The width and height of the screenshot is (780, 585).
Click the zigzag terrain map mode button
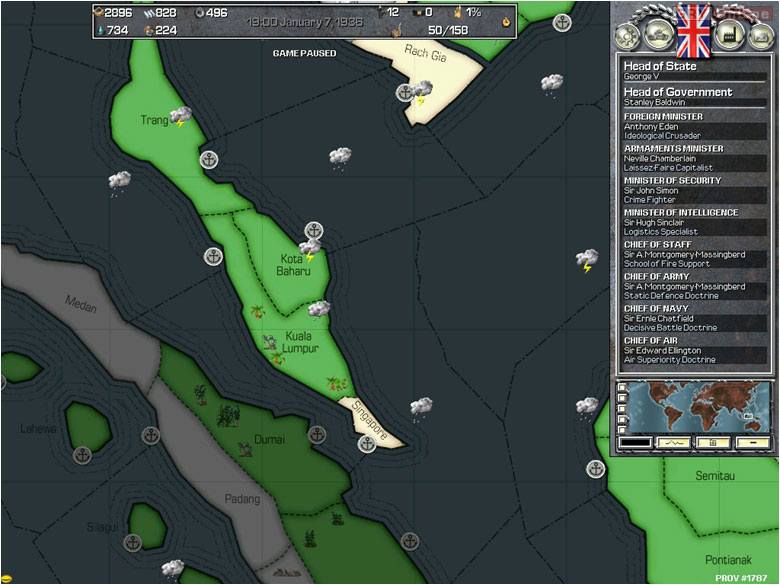pyautogui.click(x=673, y=442)
